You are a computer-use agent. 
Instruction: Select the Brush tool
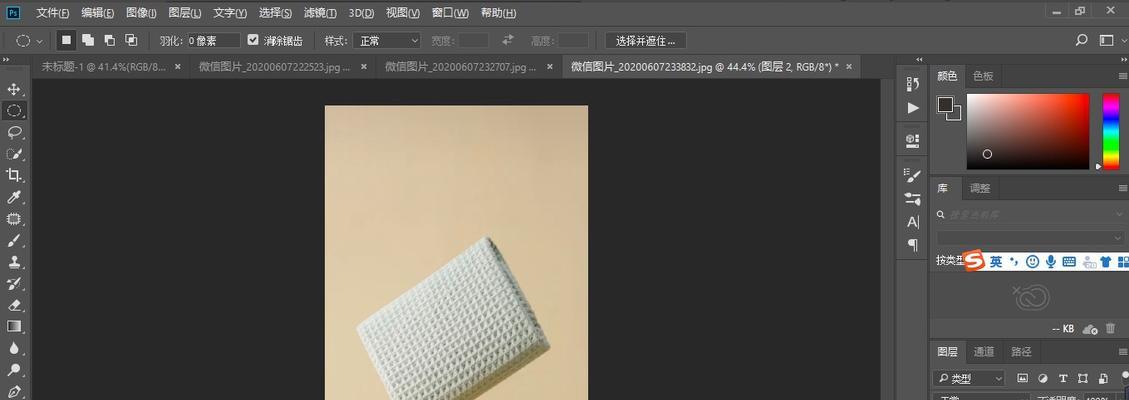(x=14, y=240)
